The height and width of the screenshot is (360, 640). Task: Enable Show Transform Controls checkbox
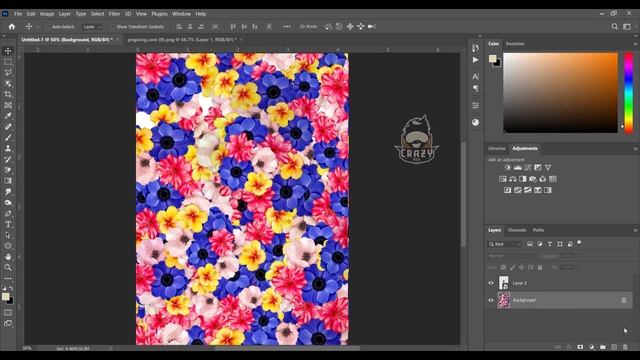pyautogui.click(x=113, y=27)
